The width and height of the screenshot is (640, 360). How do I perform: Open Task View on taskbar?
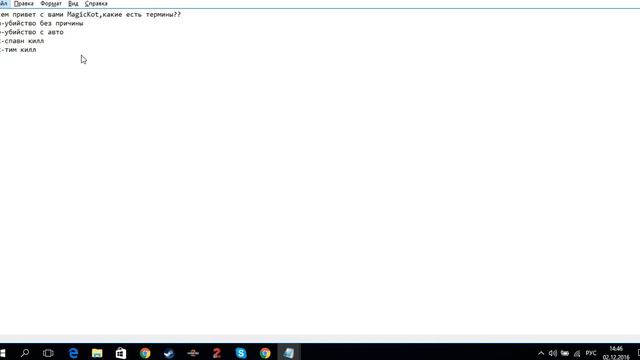point(48,353)
